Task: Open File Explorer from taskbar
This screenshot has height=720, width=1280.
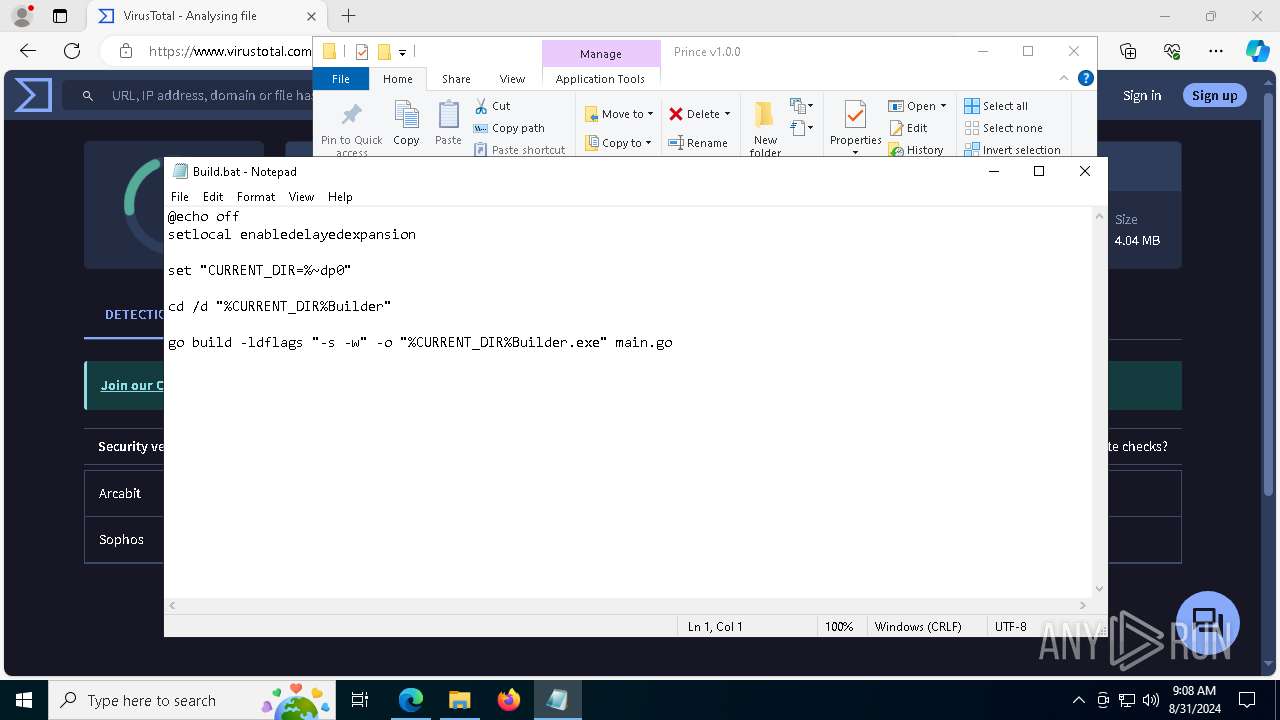Action: (x=459, y=700)
